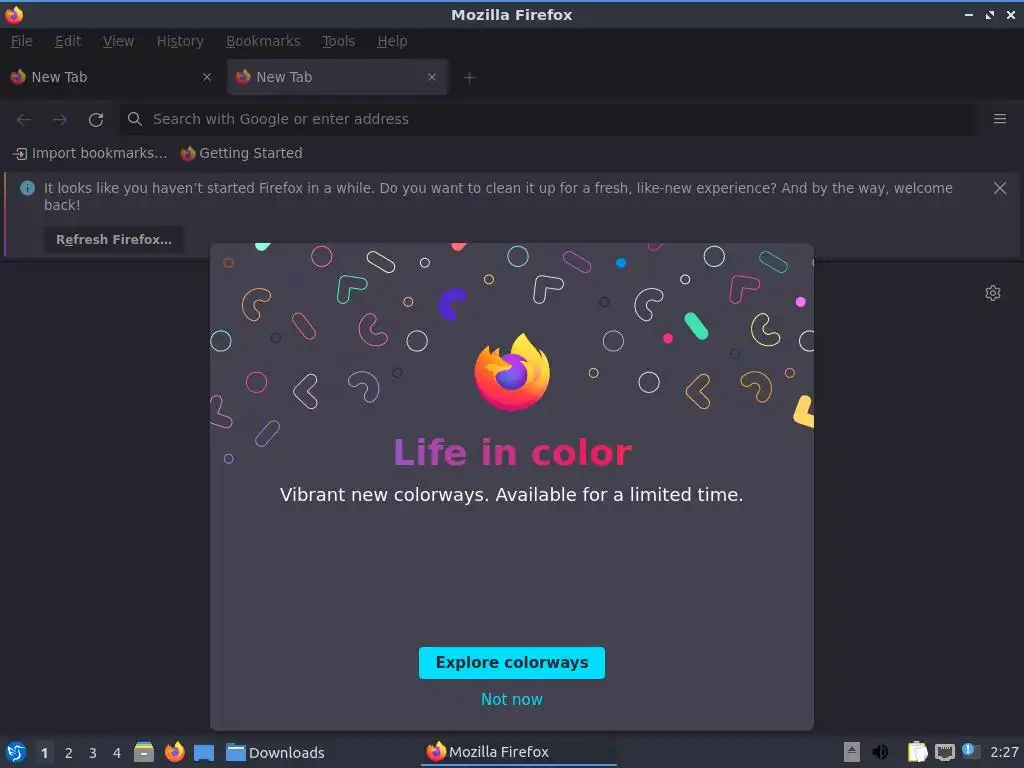Switch to workspace 2
This screenshot has width=1024, height=768.
point(69,753)
